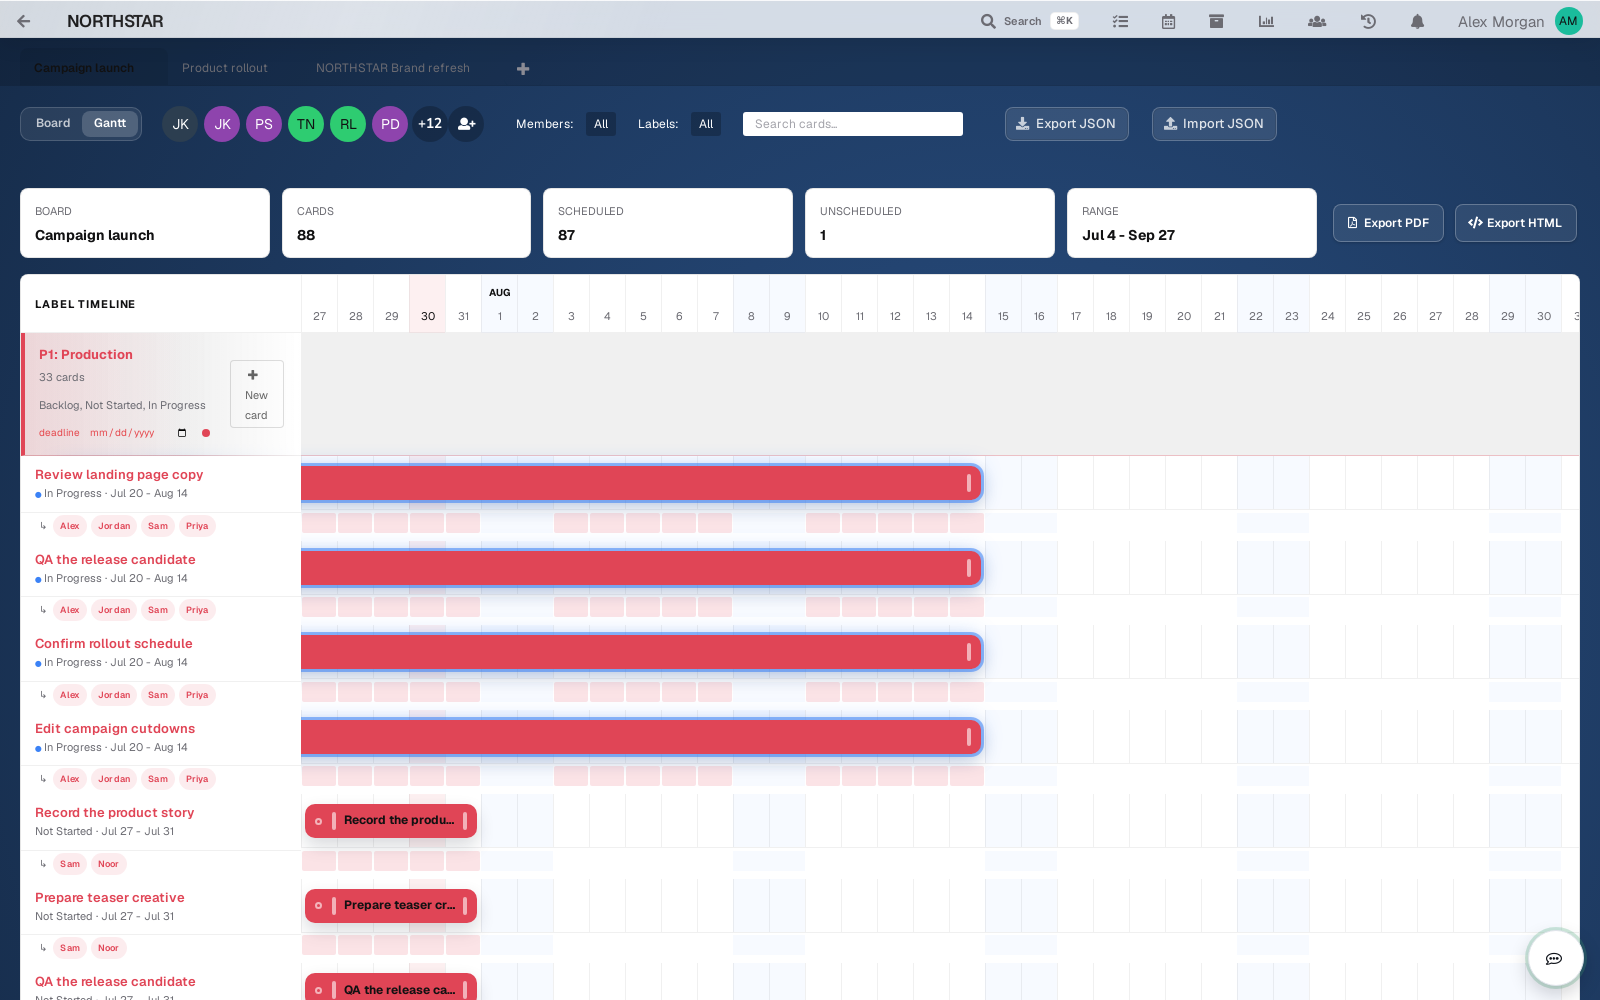Open Confirm rollout schedule card

click(114, 644)
